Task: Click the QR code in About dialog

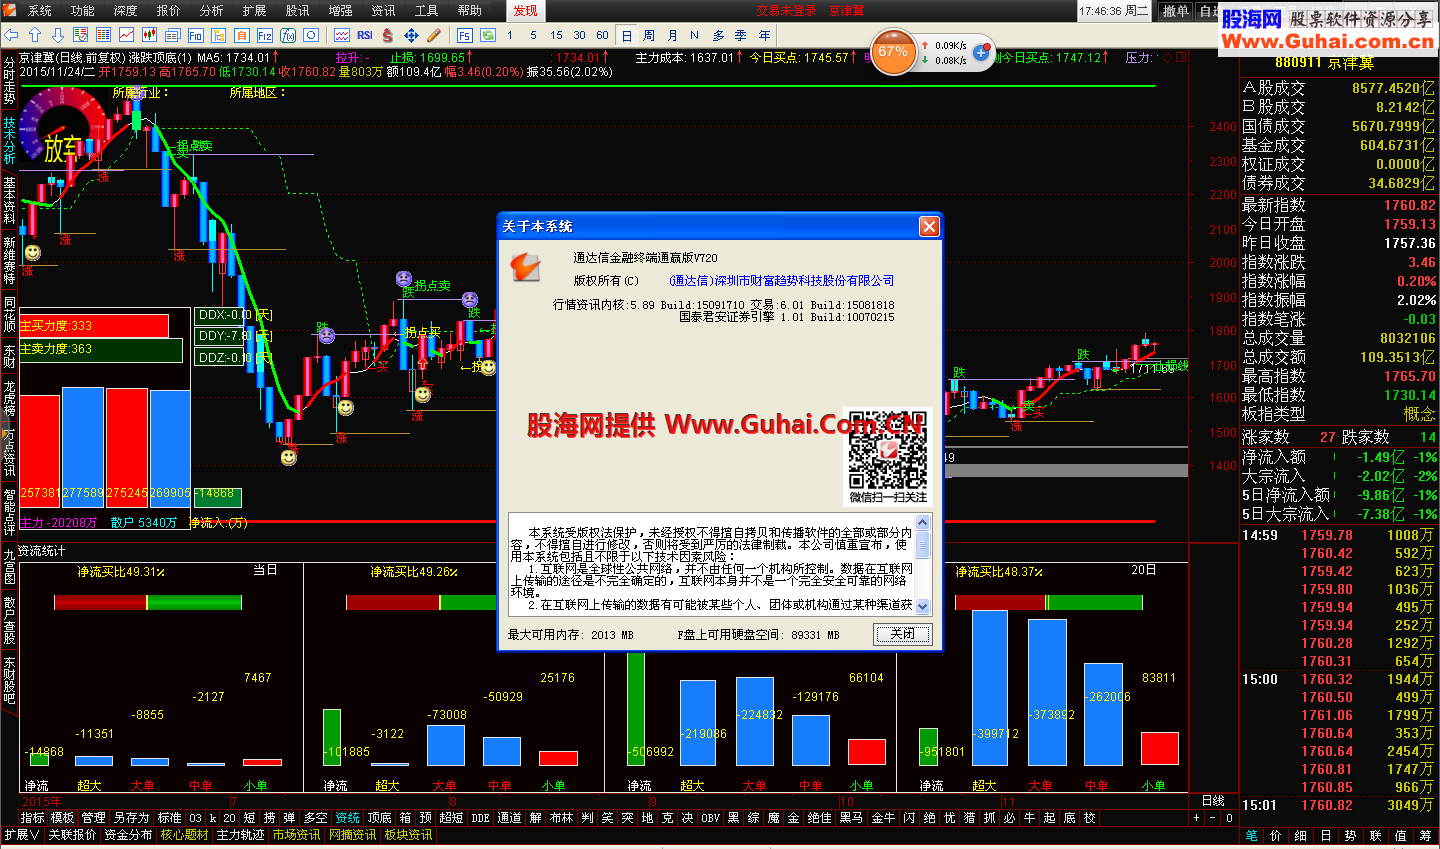Action: (x=888, y=449)
